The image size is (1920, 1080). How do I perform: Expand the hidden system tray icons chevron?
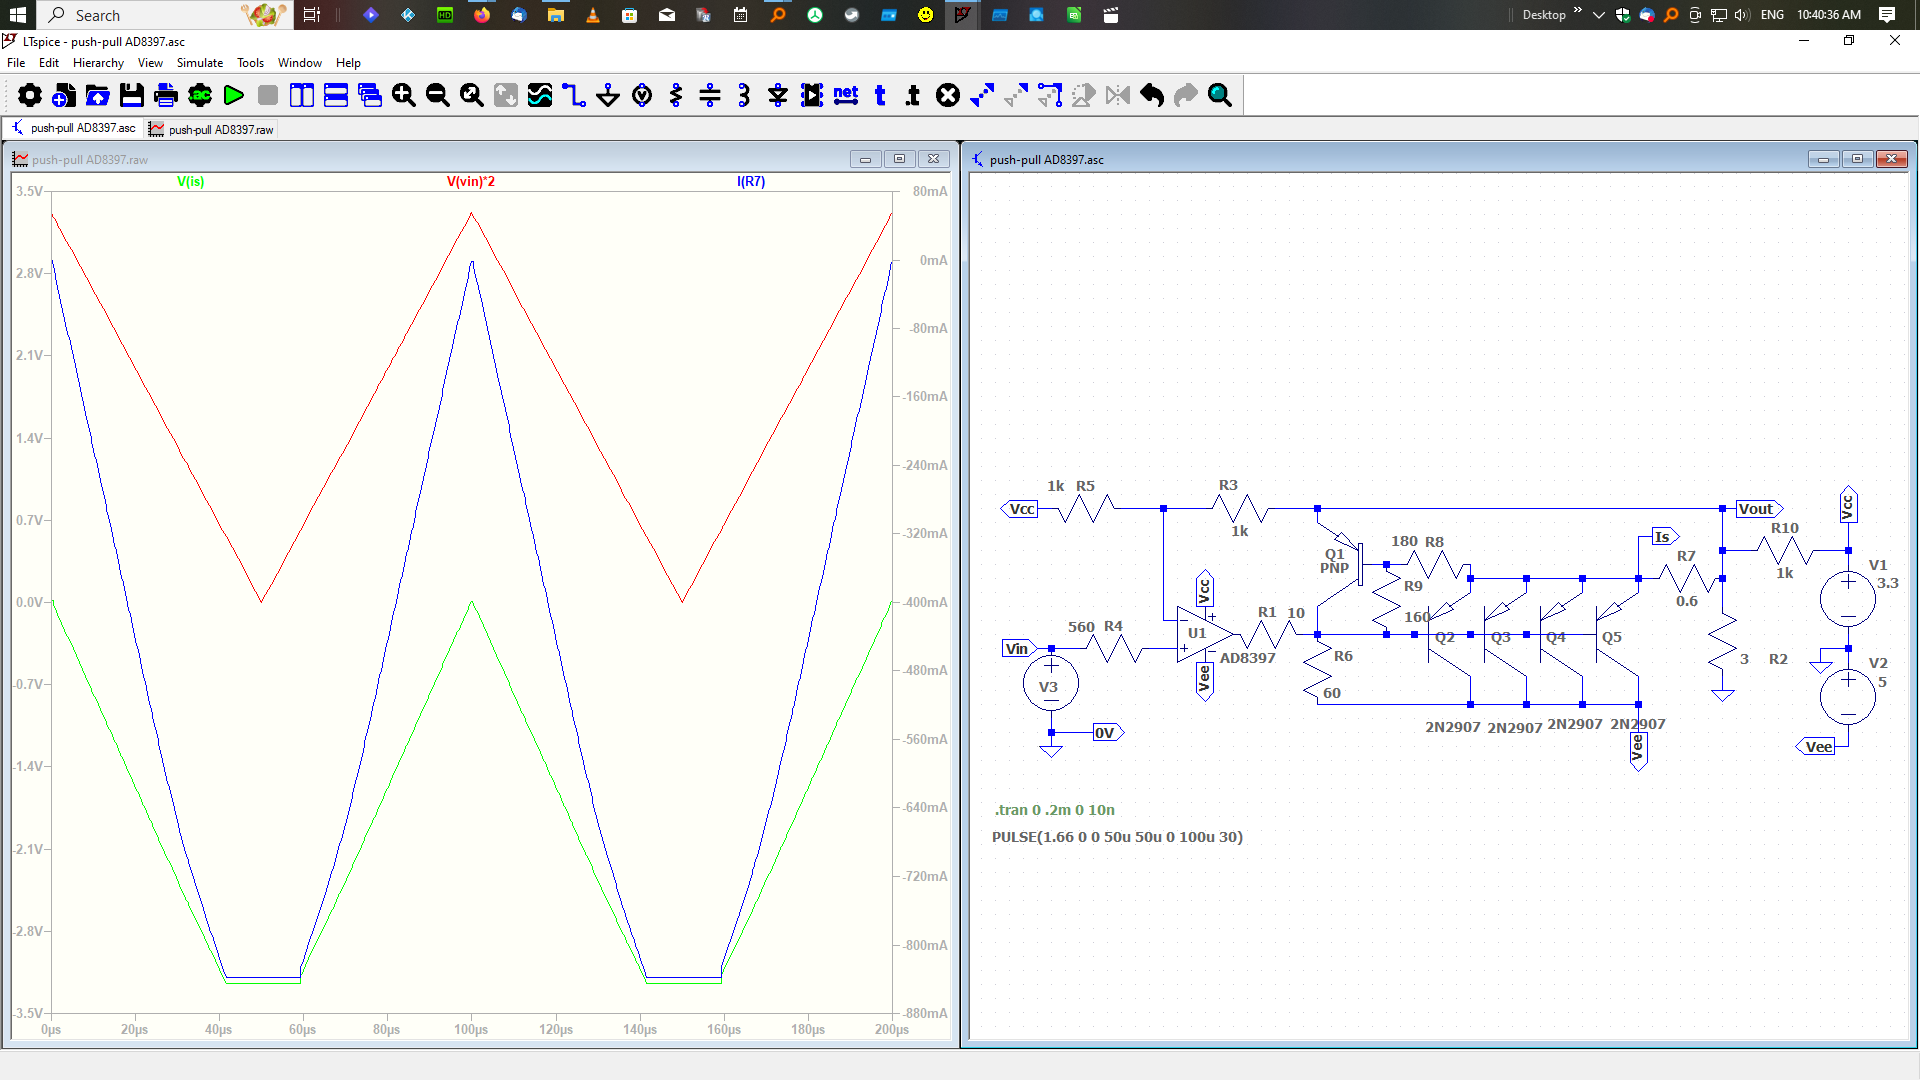click(1598, 15)
